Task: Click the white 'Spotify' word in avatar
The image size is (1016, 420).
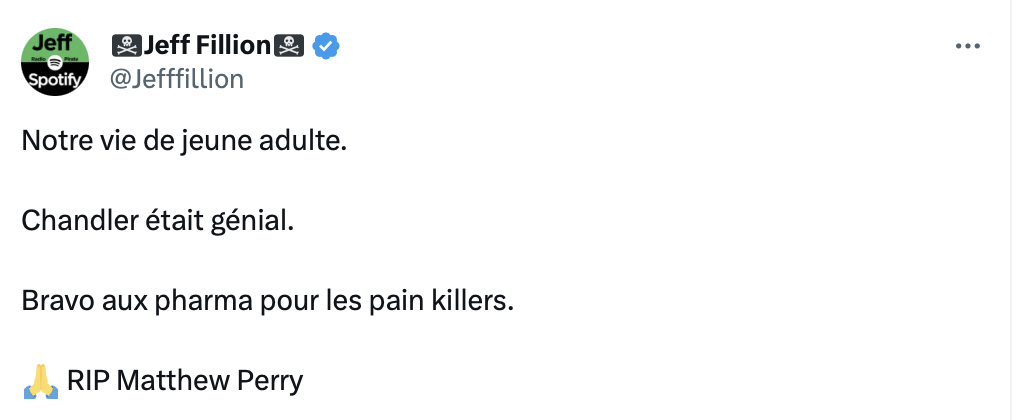Action: pyautogui.click(x=55, y=81)
